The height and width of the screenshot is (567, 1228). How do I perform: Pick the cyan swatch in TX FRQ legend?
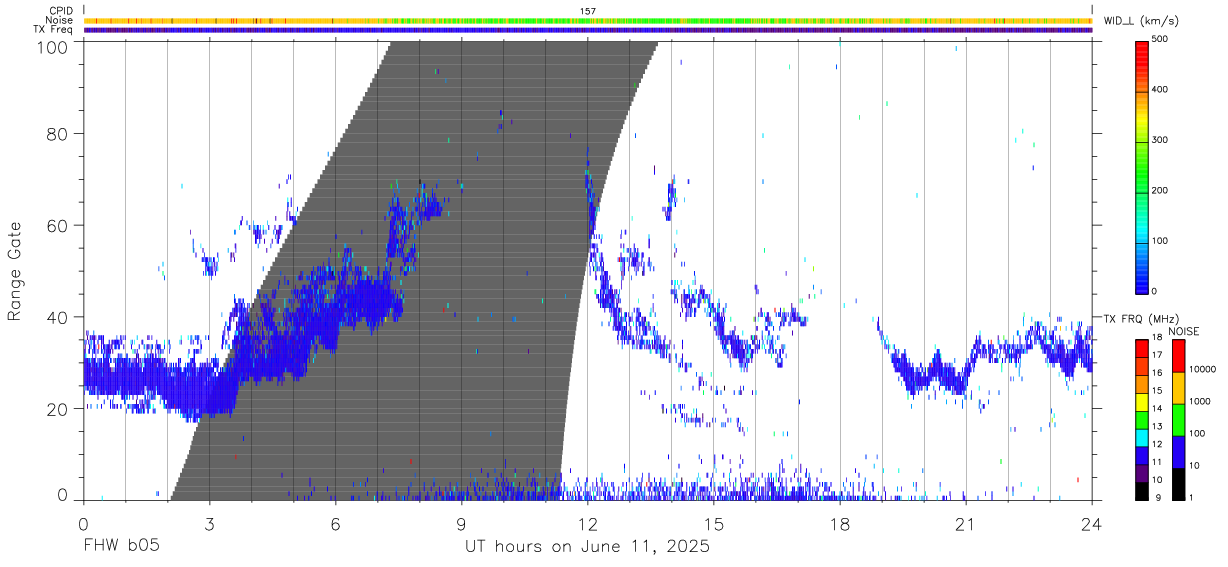tap(1142, 437)
